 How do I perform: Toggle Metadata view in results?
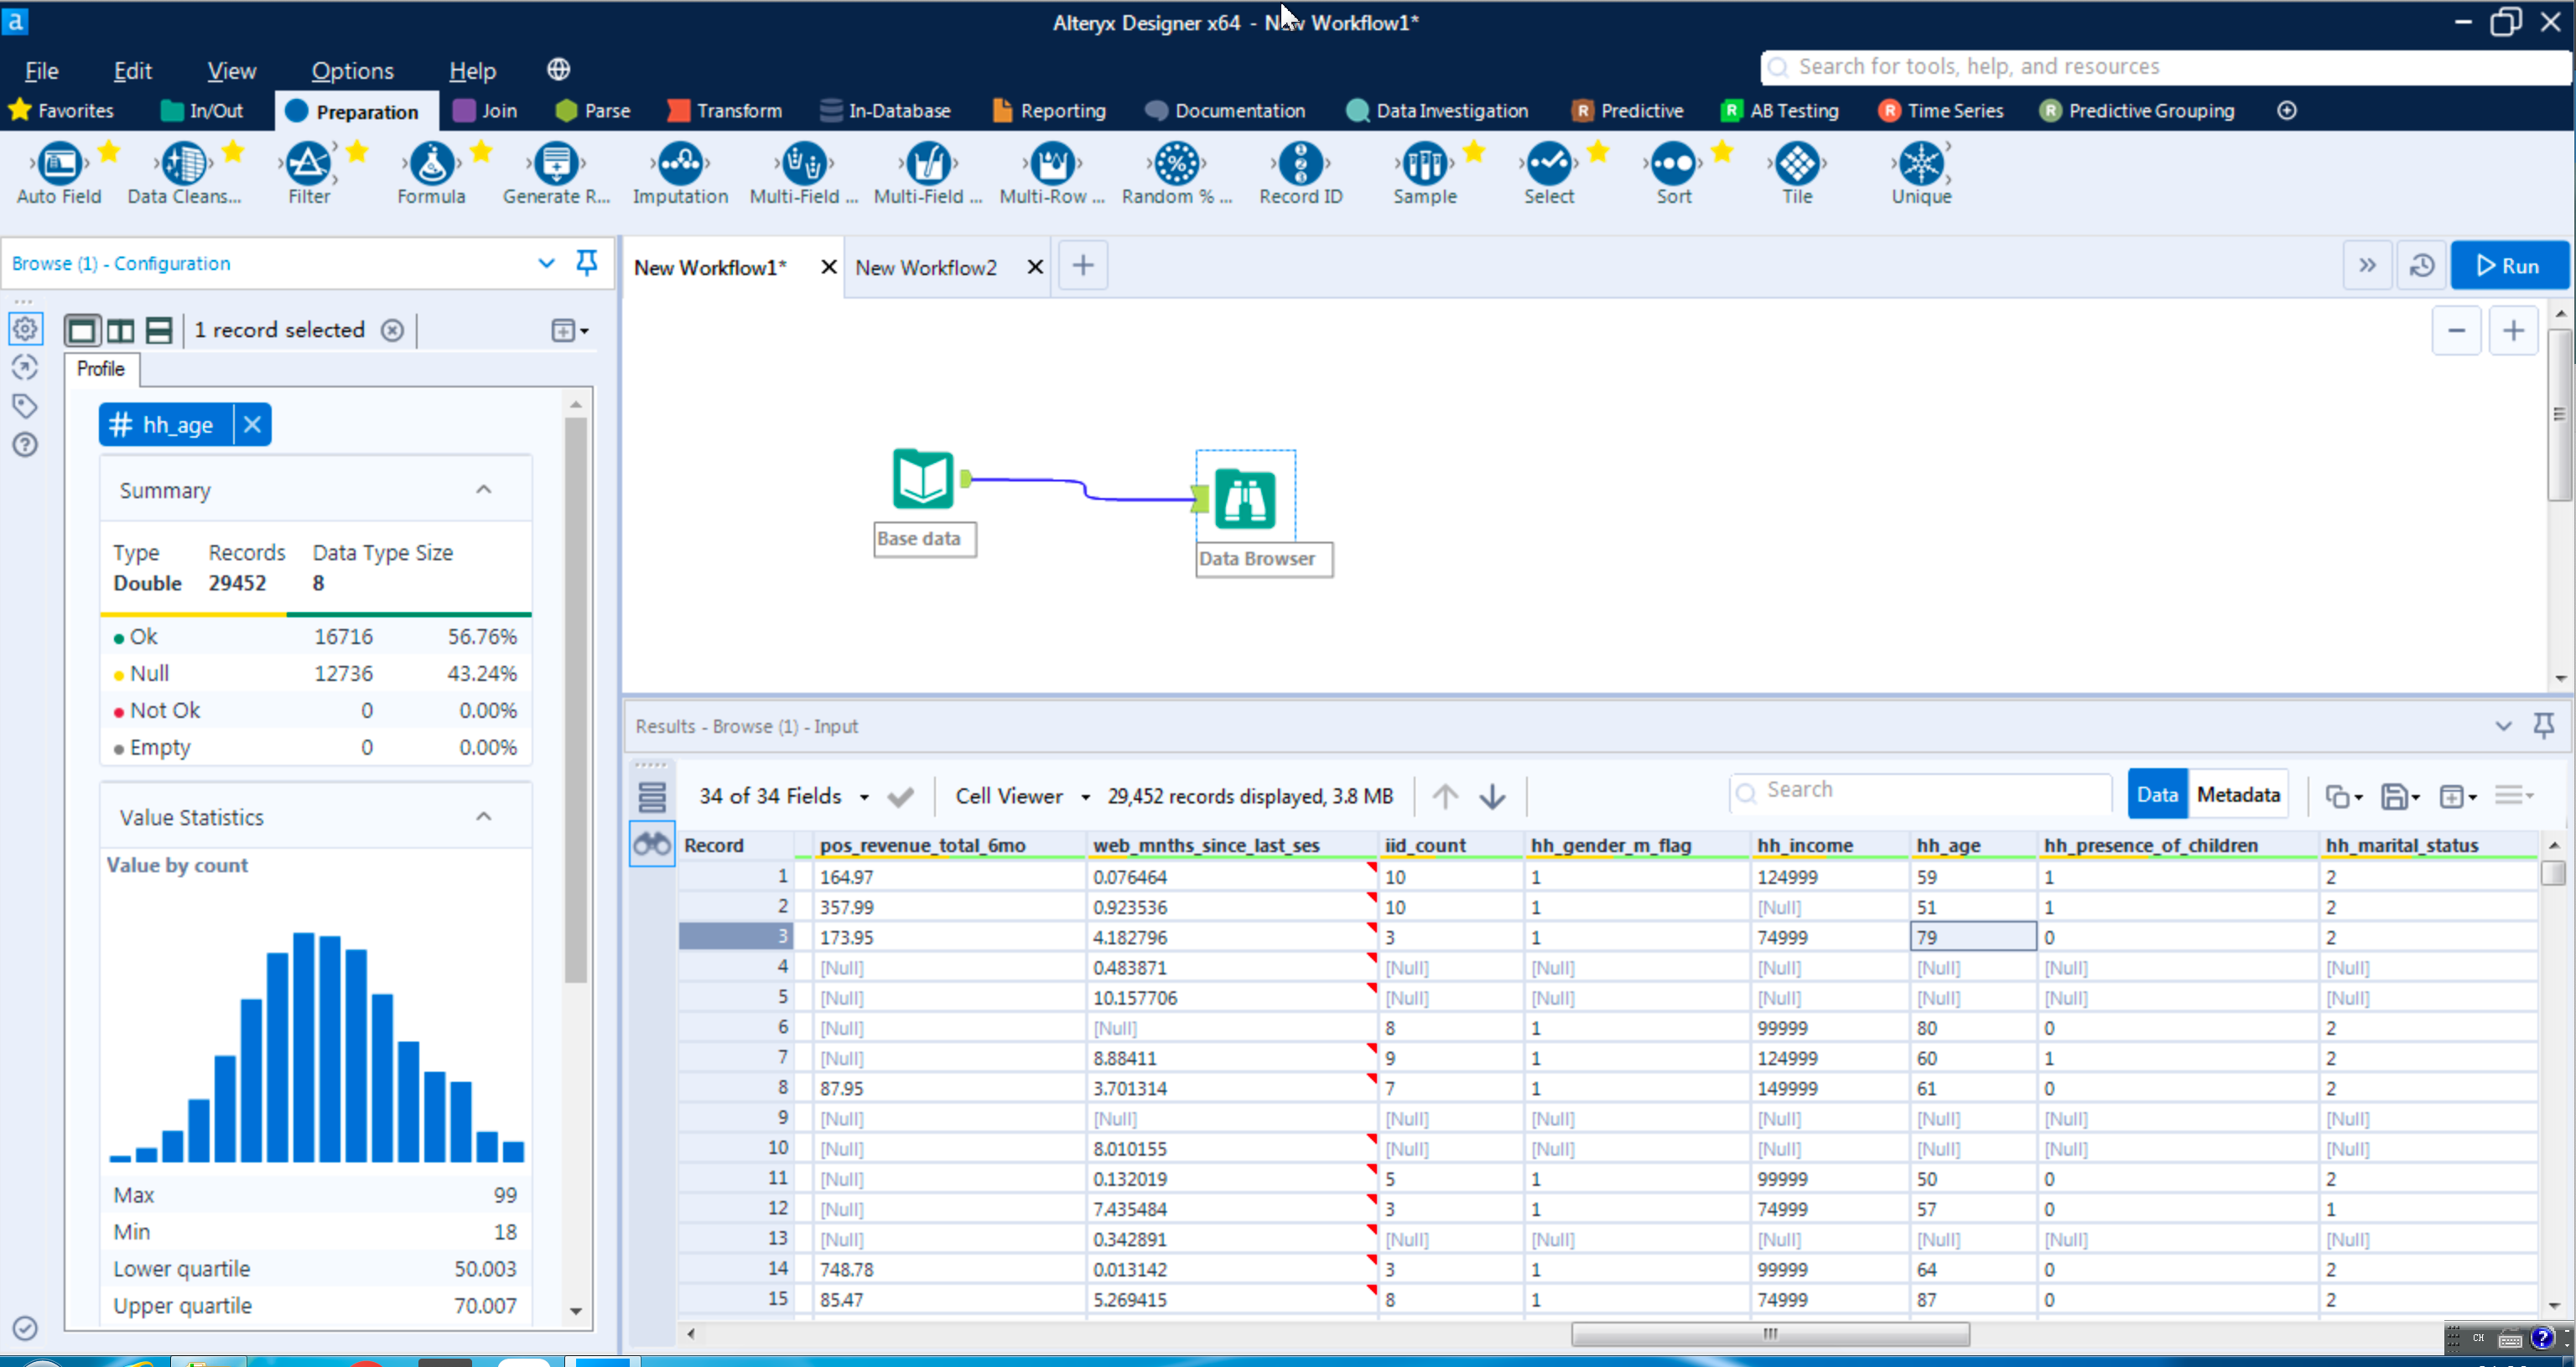(x=2238, y=795)
